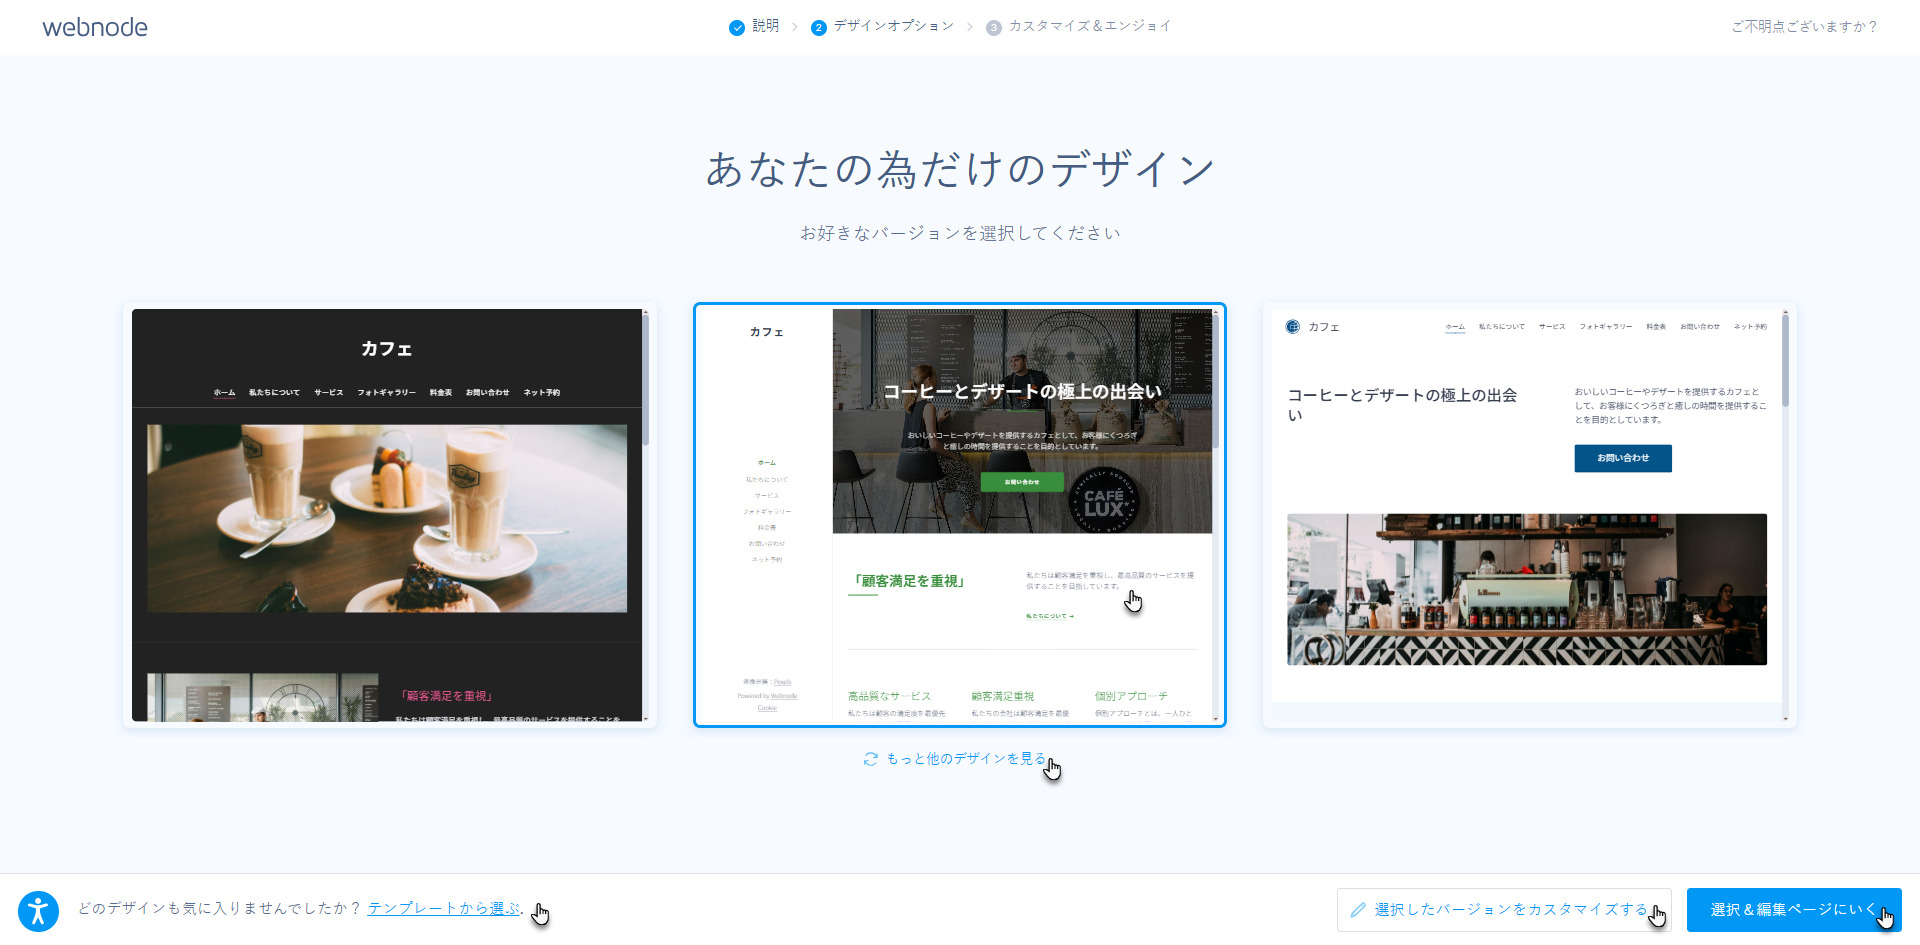Open the ご不明点ございますか？ help link
The image size is (1920, 945).
point(1805,27)
